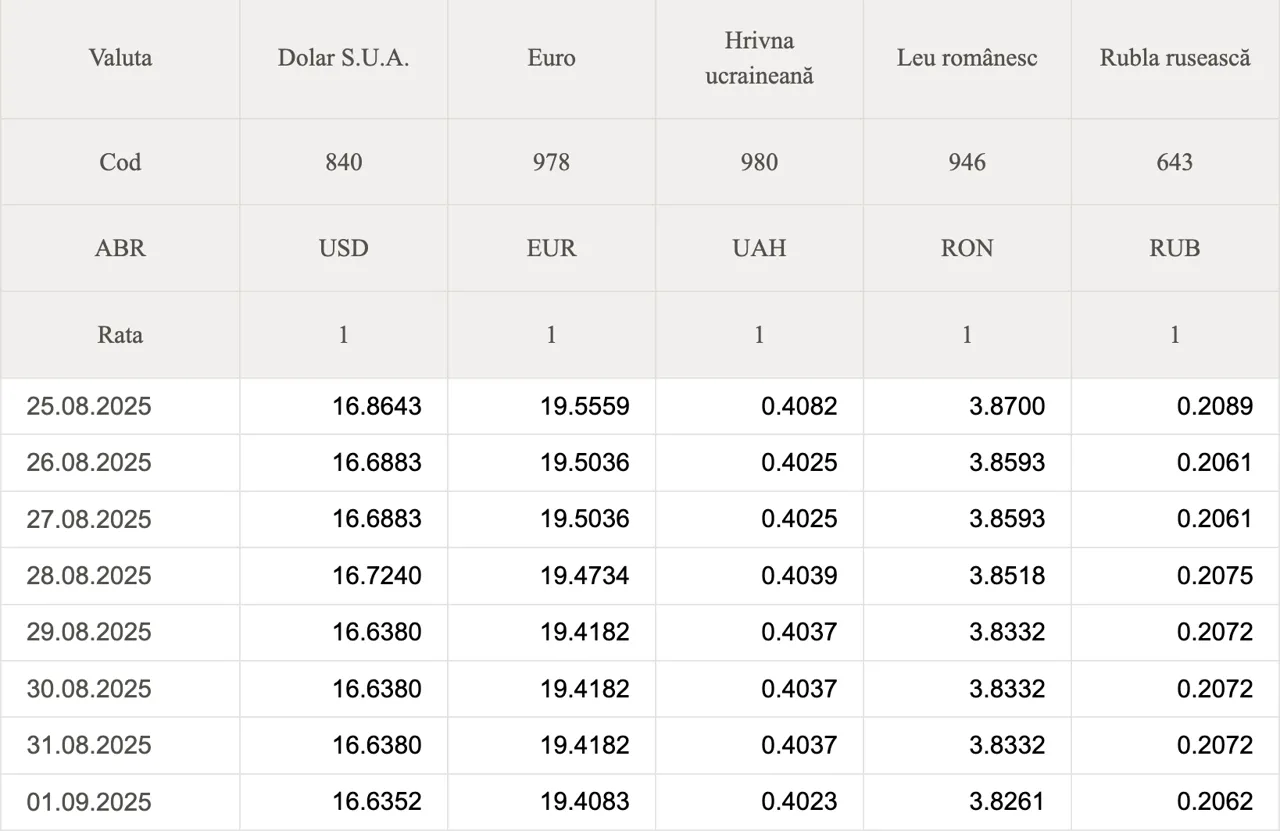Click USD rate 16.8643
The image size is (1280, 831).
tap(377, 406)
